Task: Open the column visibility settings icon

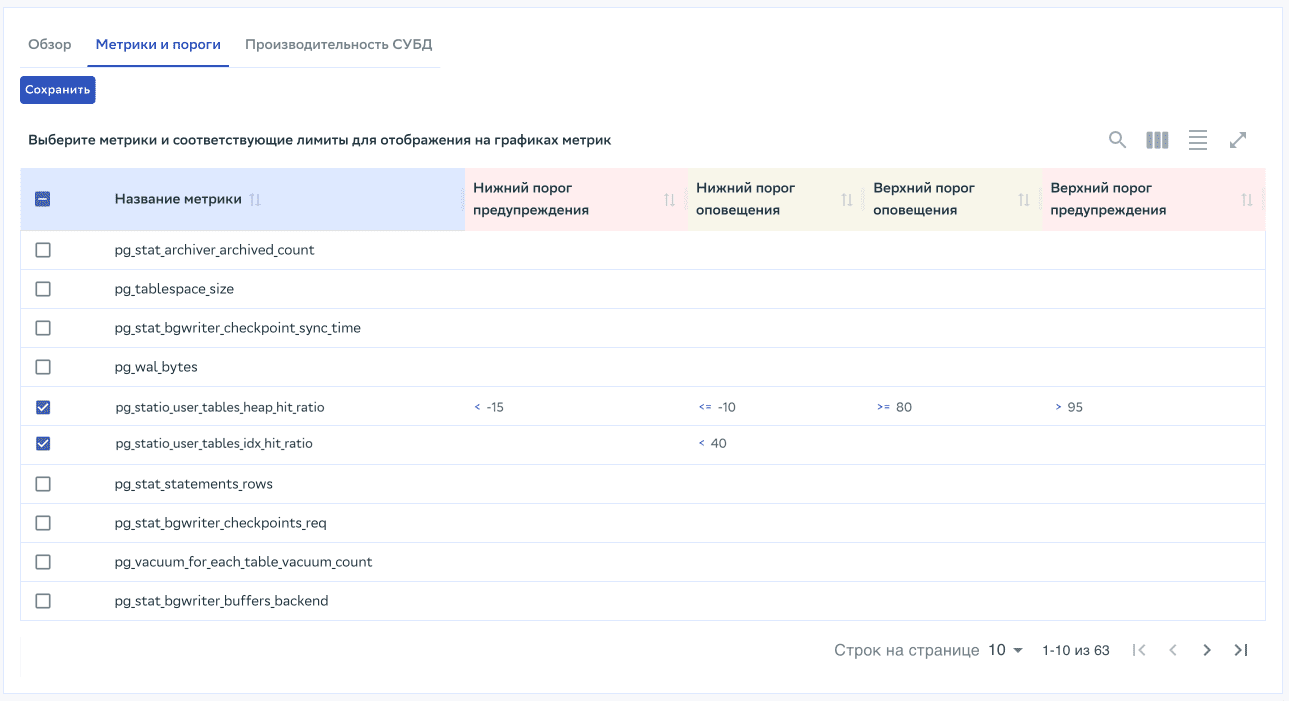Action: tap(1157, 140)
